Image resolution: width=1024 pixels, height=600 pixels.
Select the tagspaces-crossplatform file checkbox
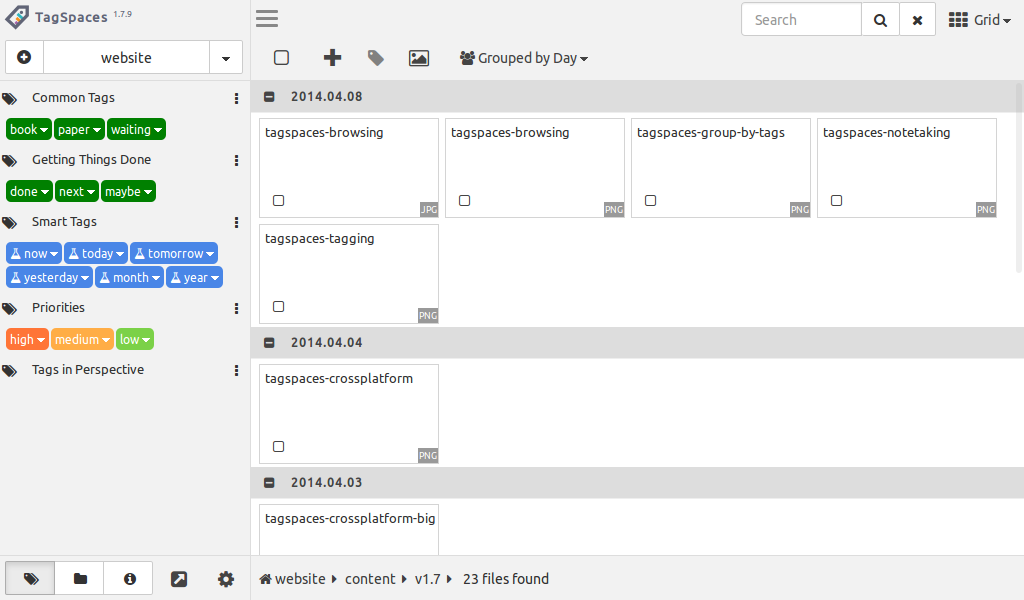point(278,447)
